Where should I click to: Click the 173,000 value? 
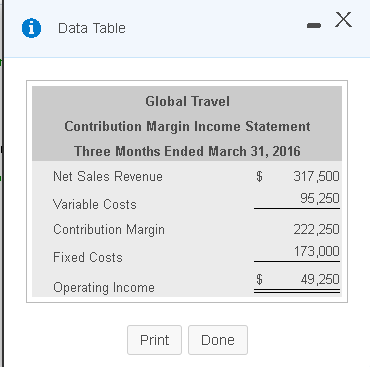click(316, 251)
